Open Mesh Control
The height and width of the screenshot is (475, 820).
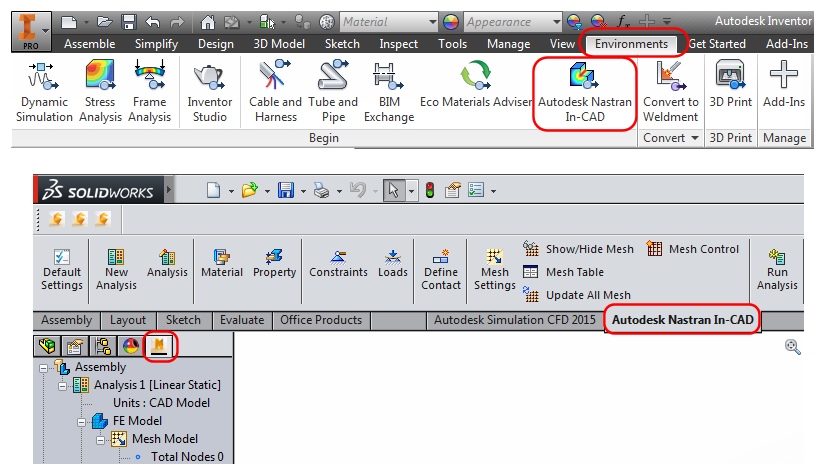[692, 249]
